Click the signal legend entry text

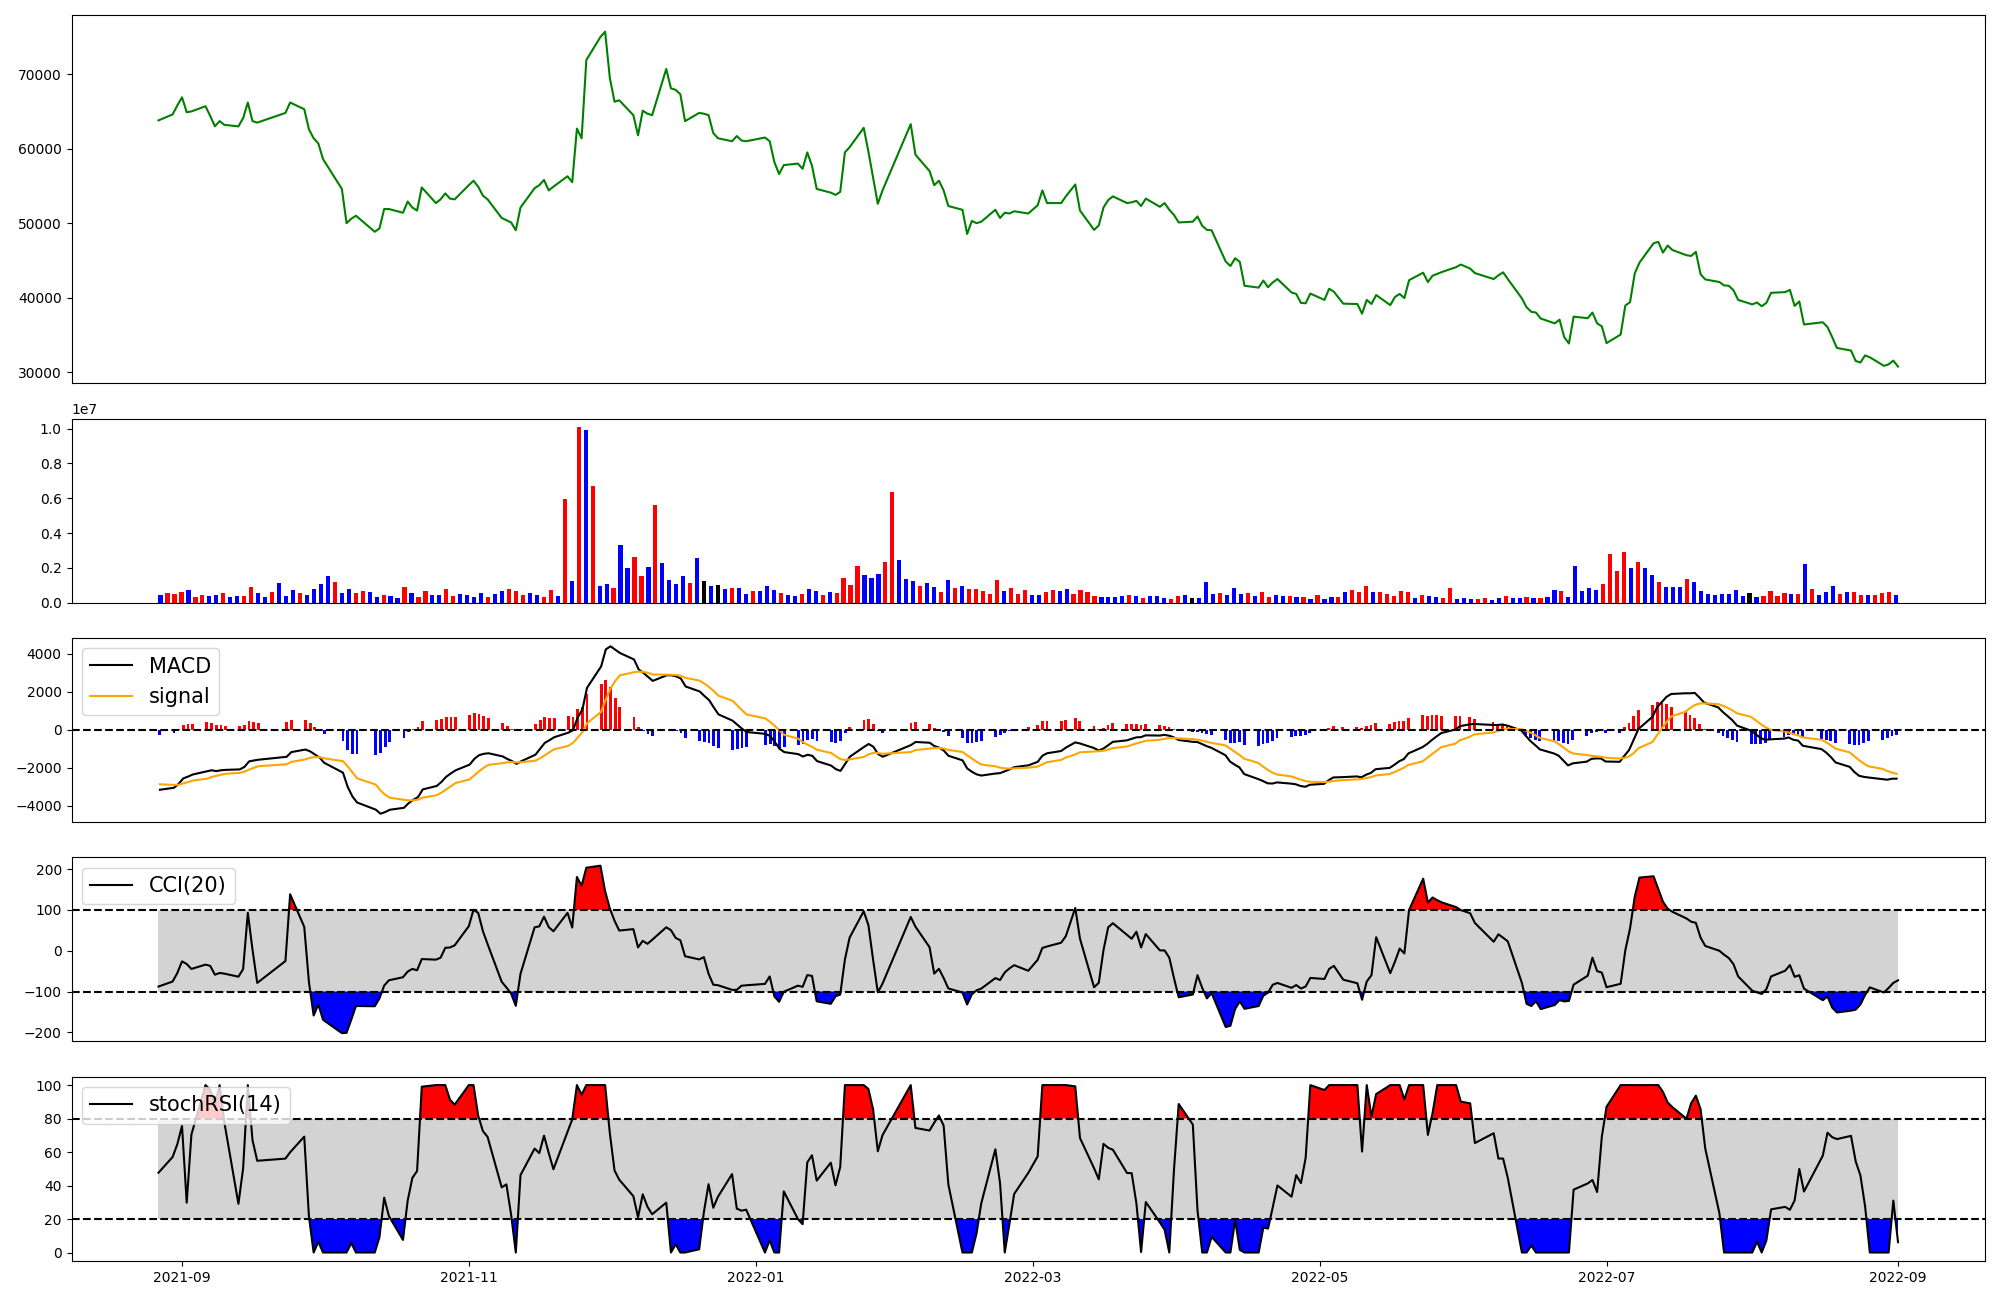[x=179, y=696]
